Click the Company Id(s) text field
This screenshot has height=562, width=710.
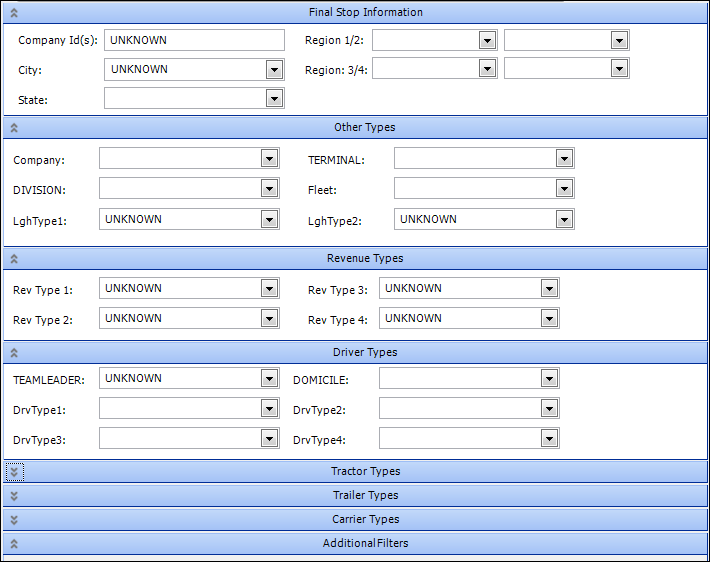(194, 40)
